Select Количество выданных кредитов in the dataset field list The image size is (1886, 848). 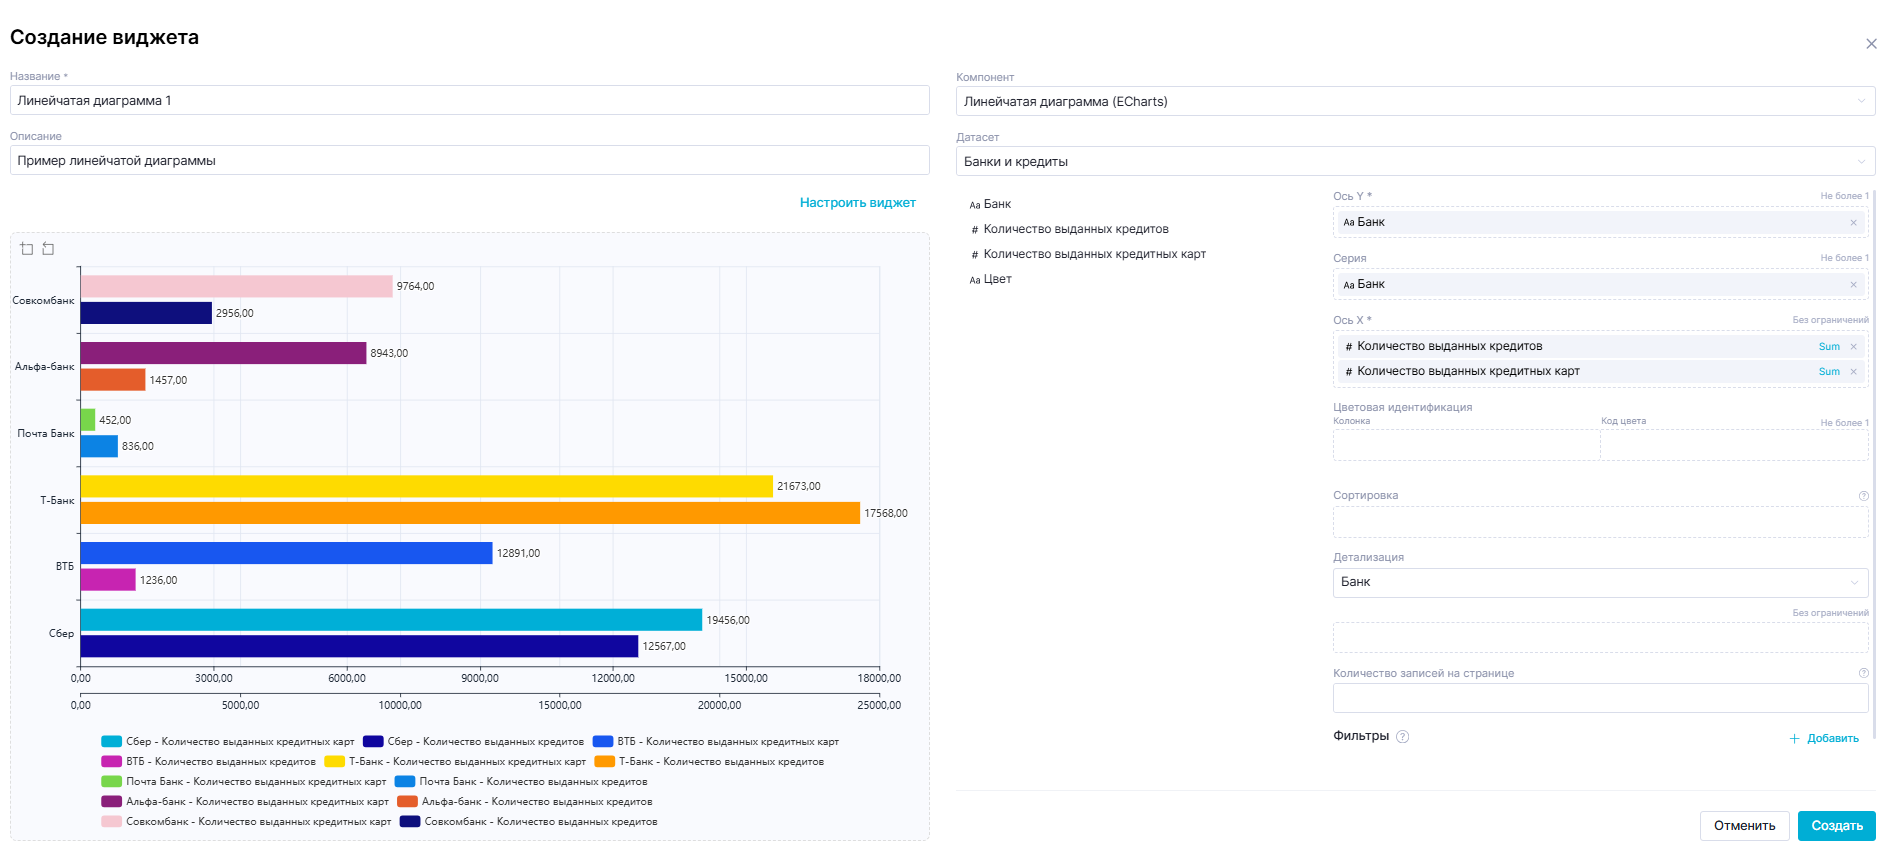tap(1069, 229)
